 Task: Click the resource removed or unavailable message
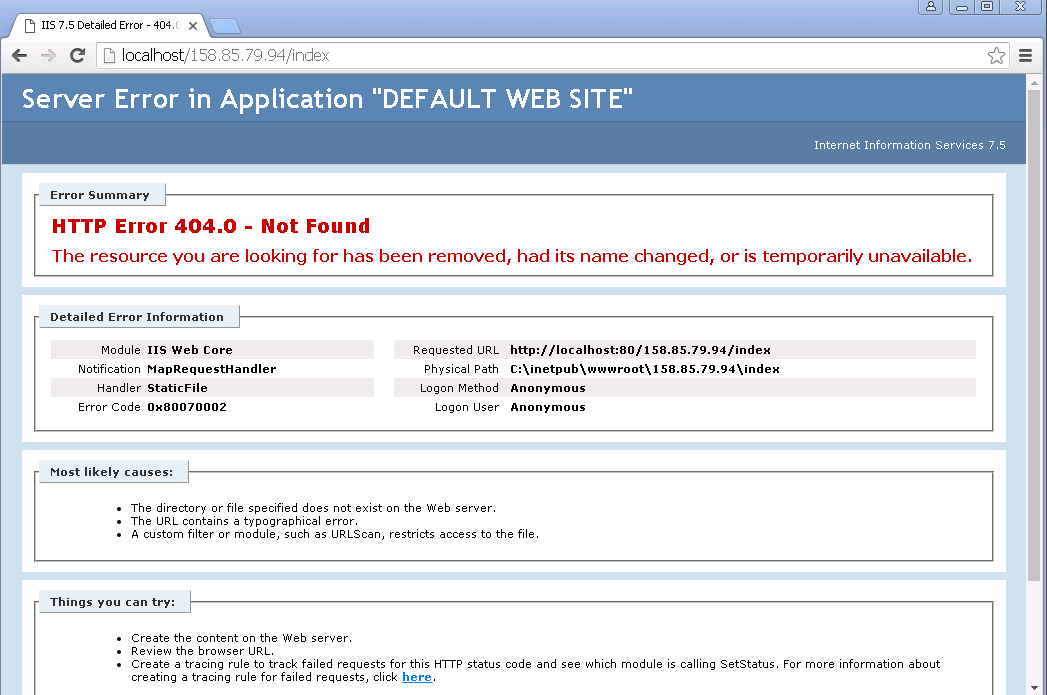(512, 256)
